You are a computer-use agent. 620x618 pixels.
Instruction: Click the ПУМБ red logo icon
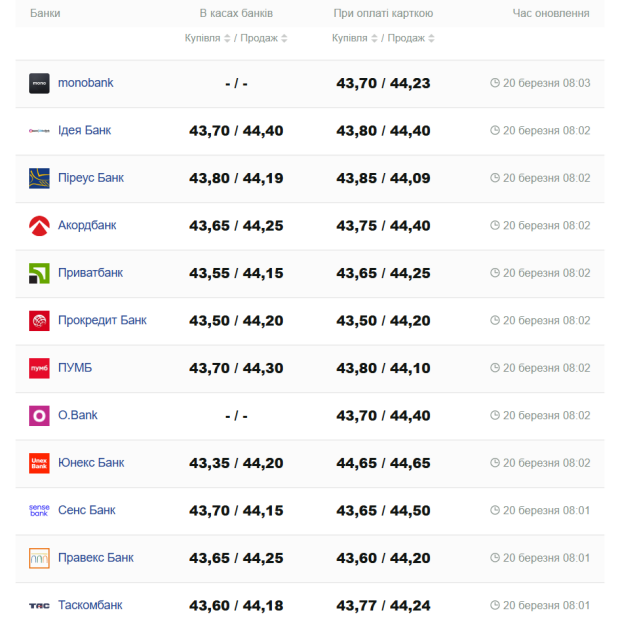39,368
